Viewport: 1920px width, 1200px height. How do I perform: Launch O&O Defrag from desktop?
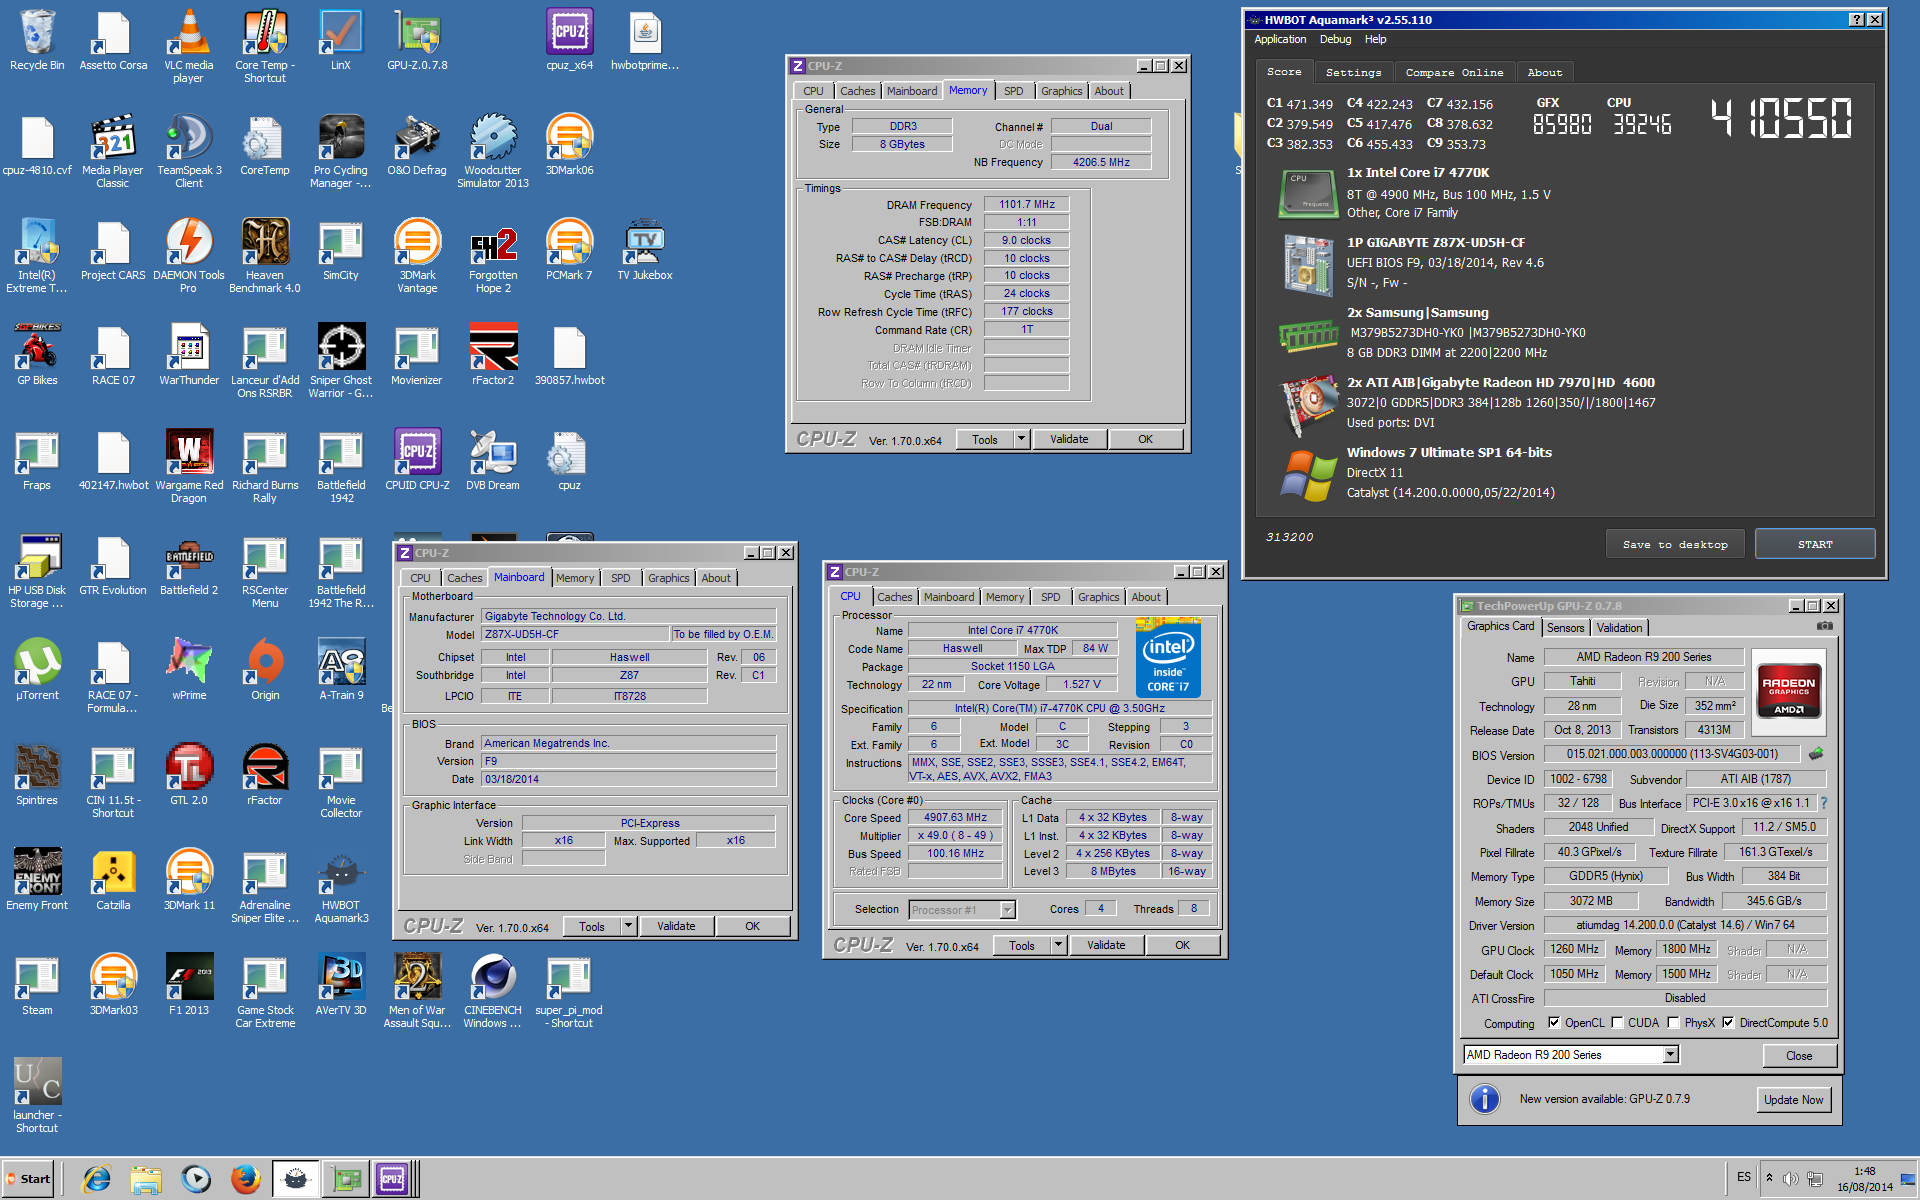(417, 145)
